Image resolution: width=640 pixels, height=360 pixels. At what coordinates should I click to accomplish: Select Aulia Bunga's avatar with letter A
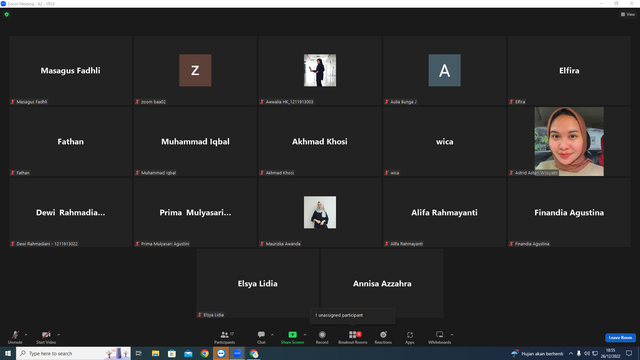tap(444, 70)
